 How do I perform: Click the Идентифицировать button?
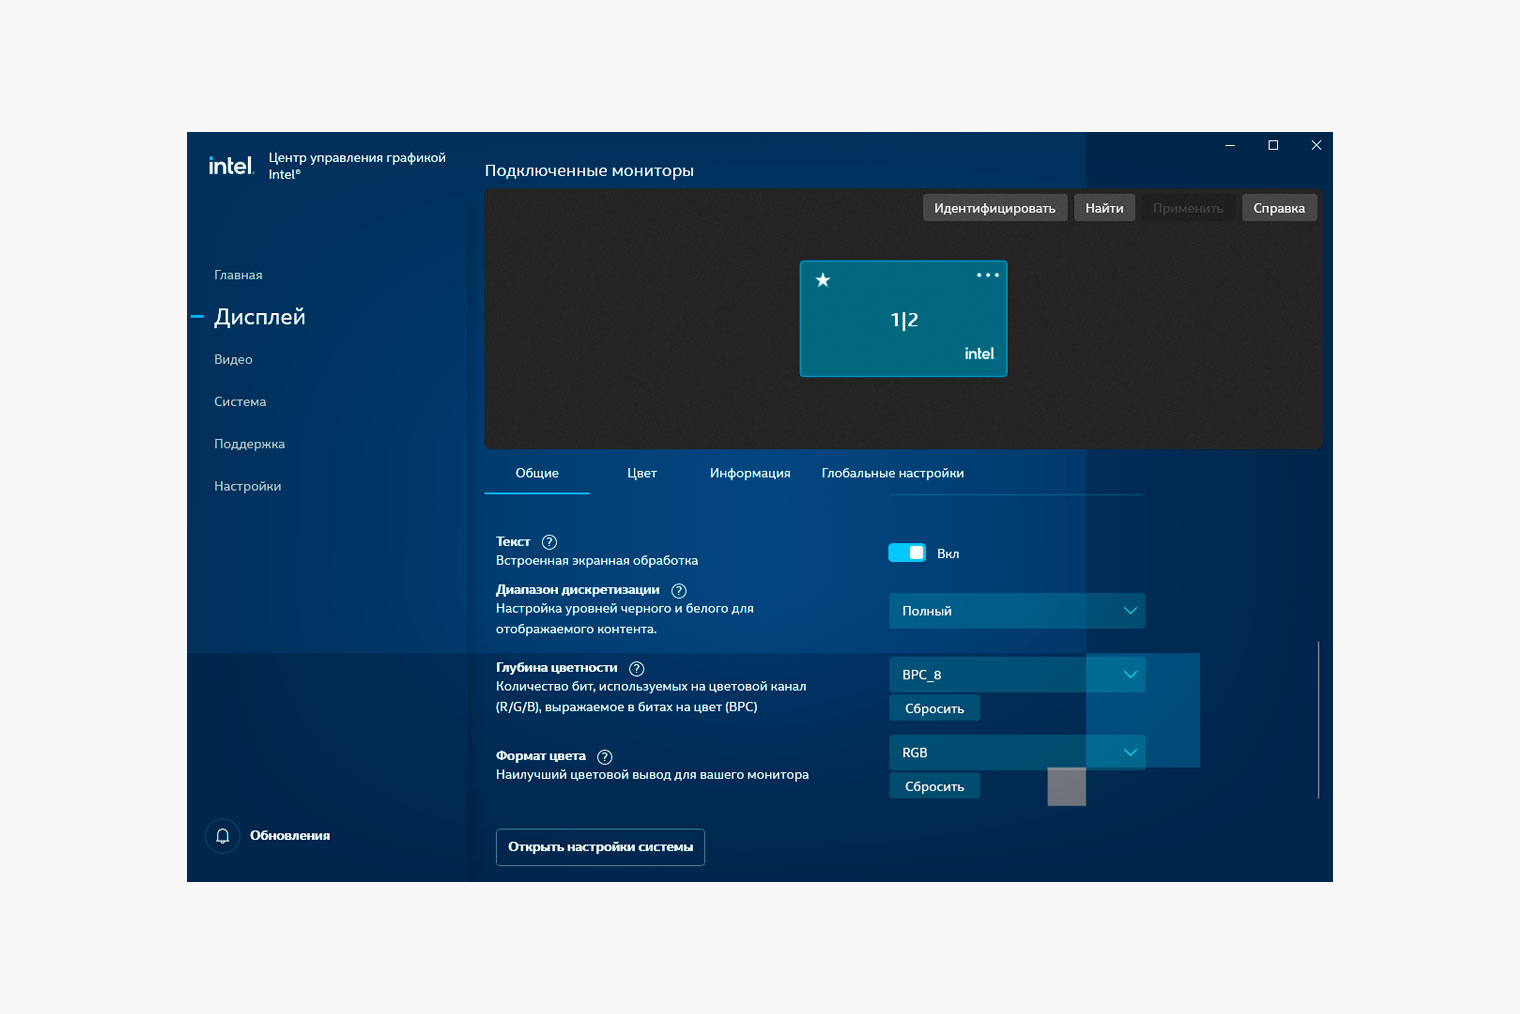click(995, 208)
